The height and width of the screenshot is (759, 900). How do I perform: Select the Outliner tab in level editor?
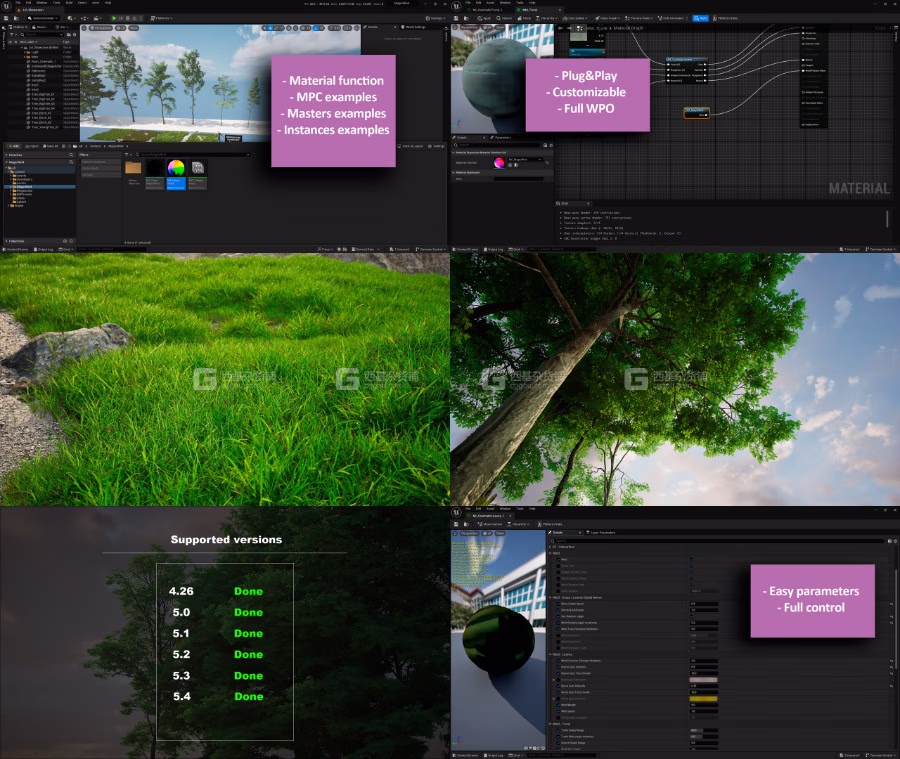coord(18,27)
